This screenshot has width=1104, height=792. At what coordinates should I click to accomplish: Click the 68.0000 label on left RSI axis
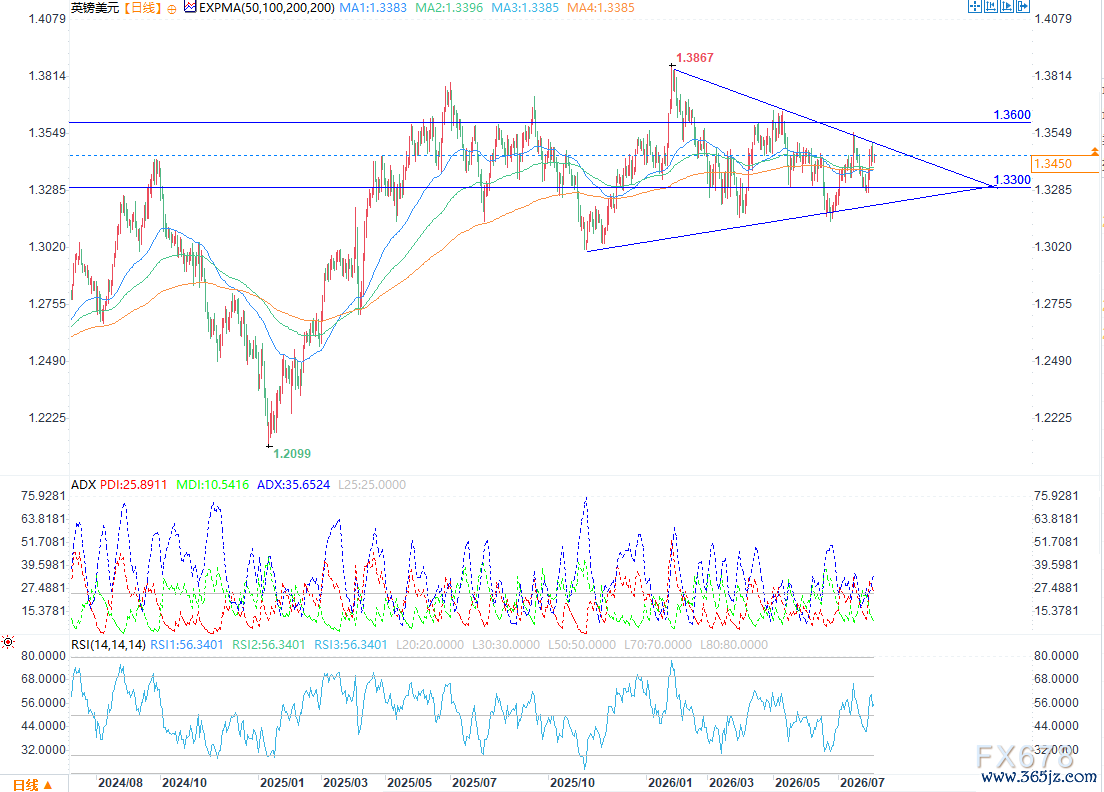44,679
